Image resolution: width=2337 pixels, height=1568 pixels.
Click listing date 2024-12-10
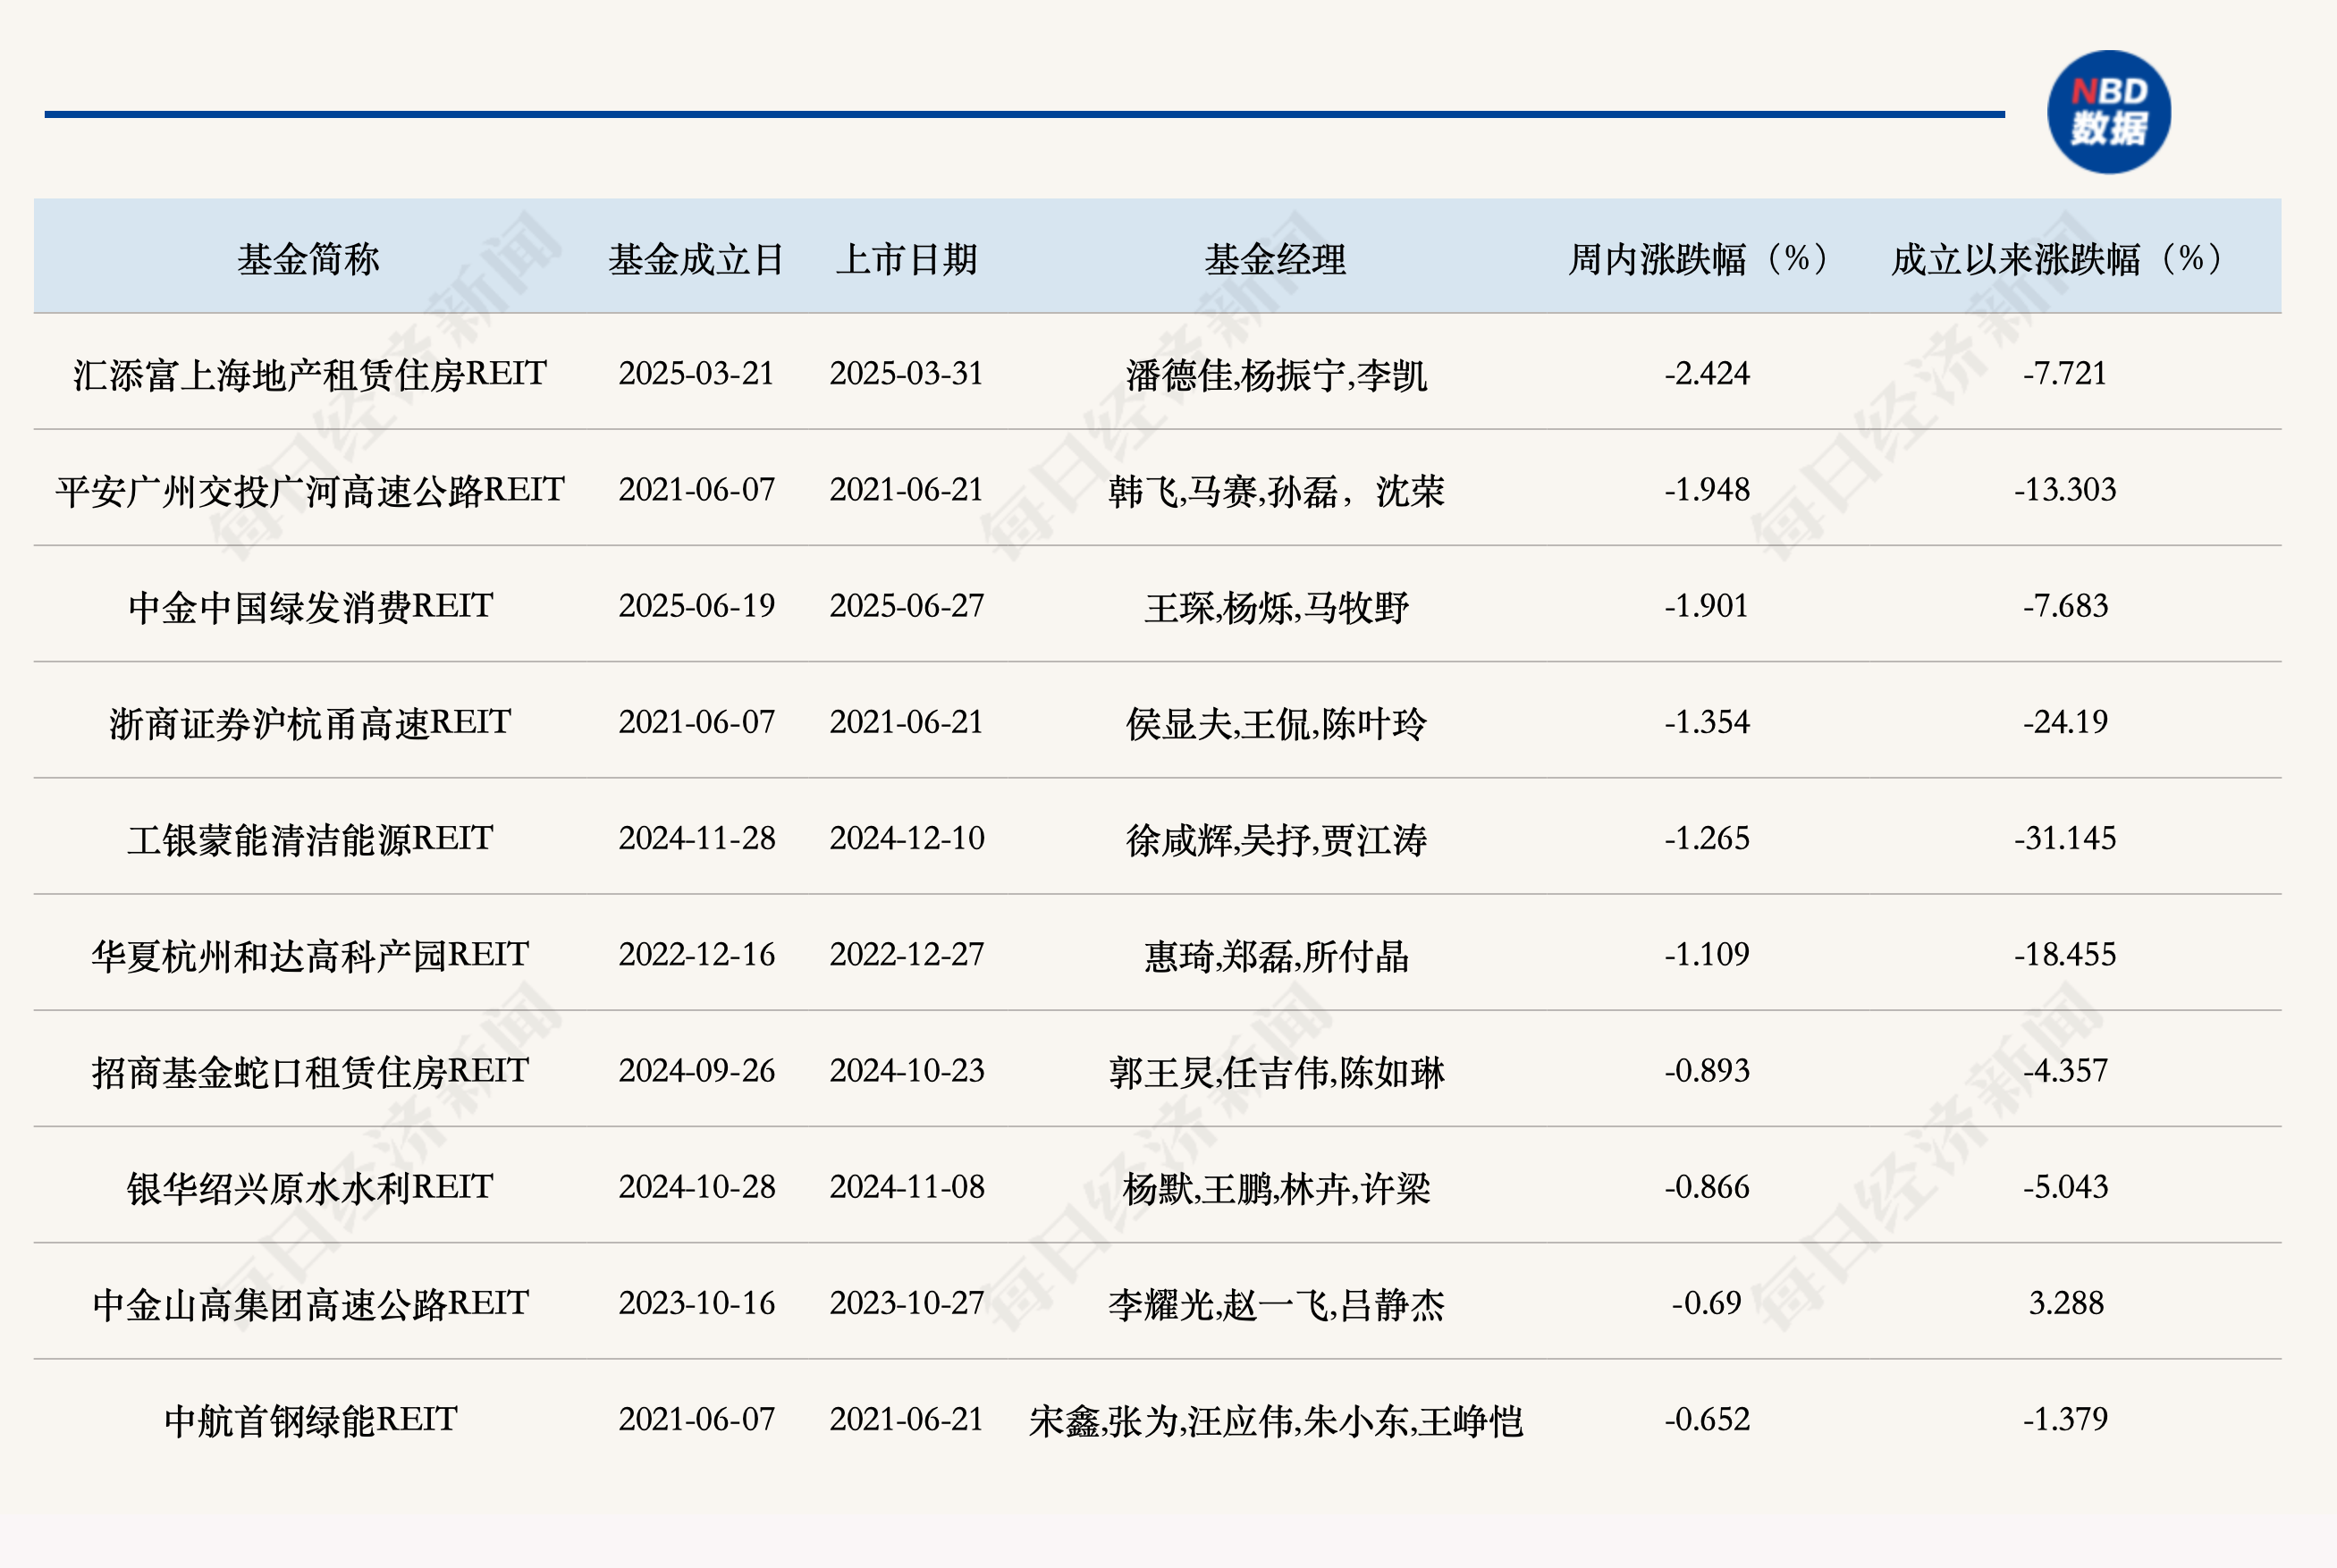coord(906,837)
